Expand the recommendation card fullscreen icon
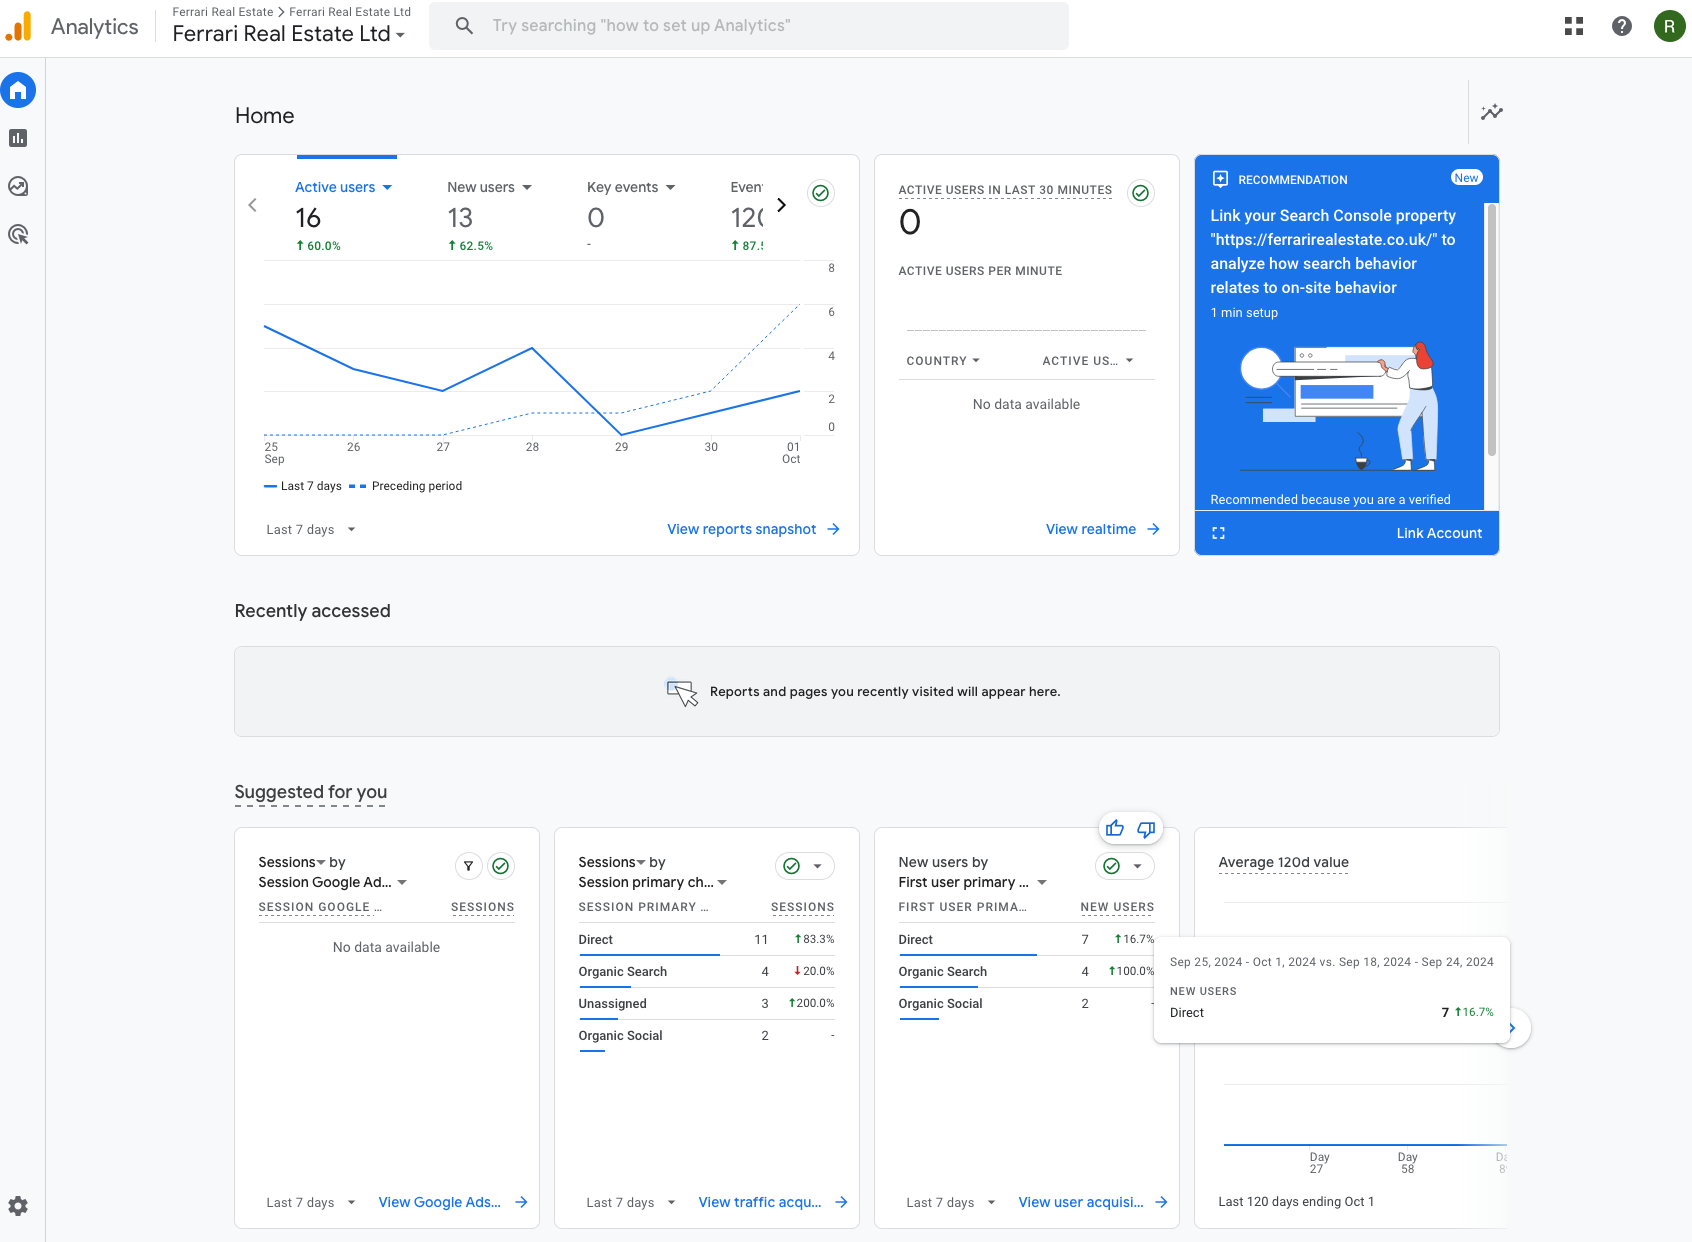1692x1242 pixels. tap(1218, 533)
